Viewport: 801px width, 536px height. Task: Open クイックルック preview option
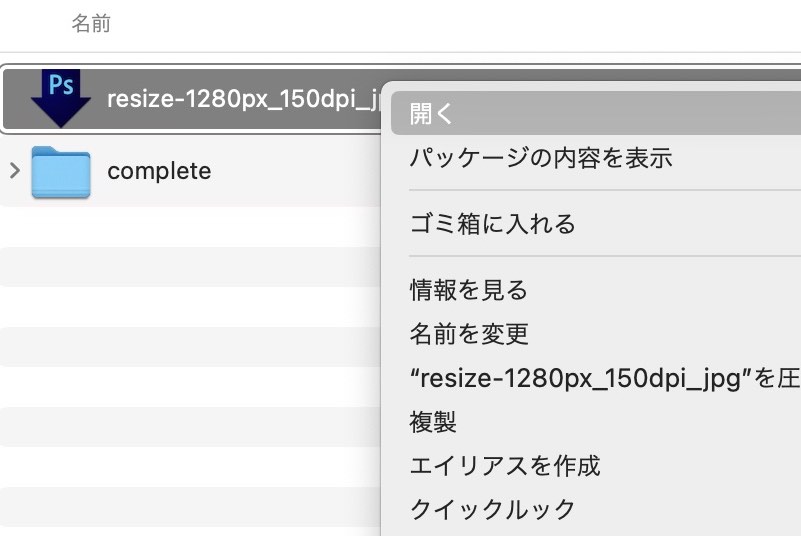tap(493, 509)
